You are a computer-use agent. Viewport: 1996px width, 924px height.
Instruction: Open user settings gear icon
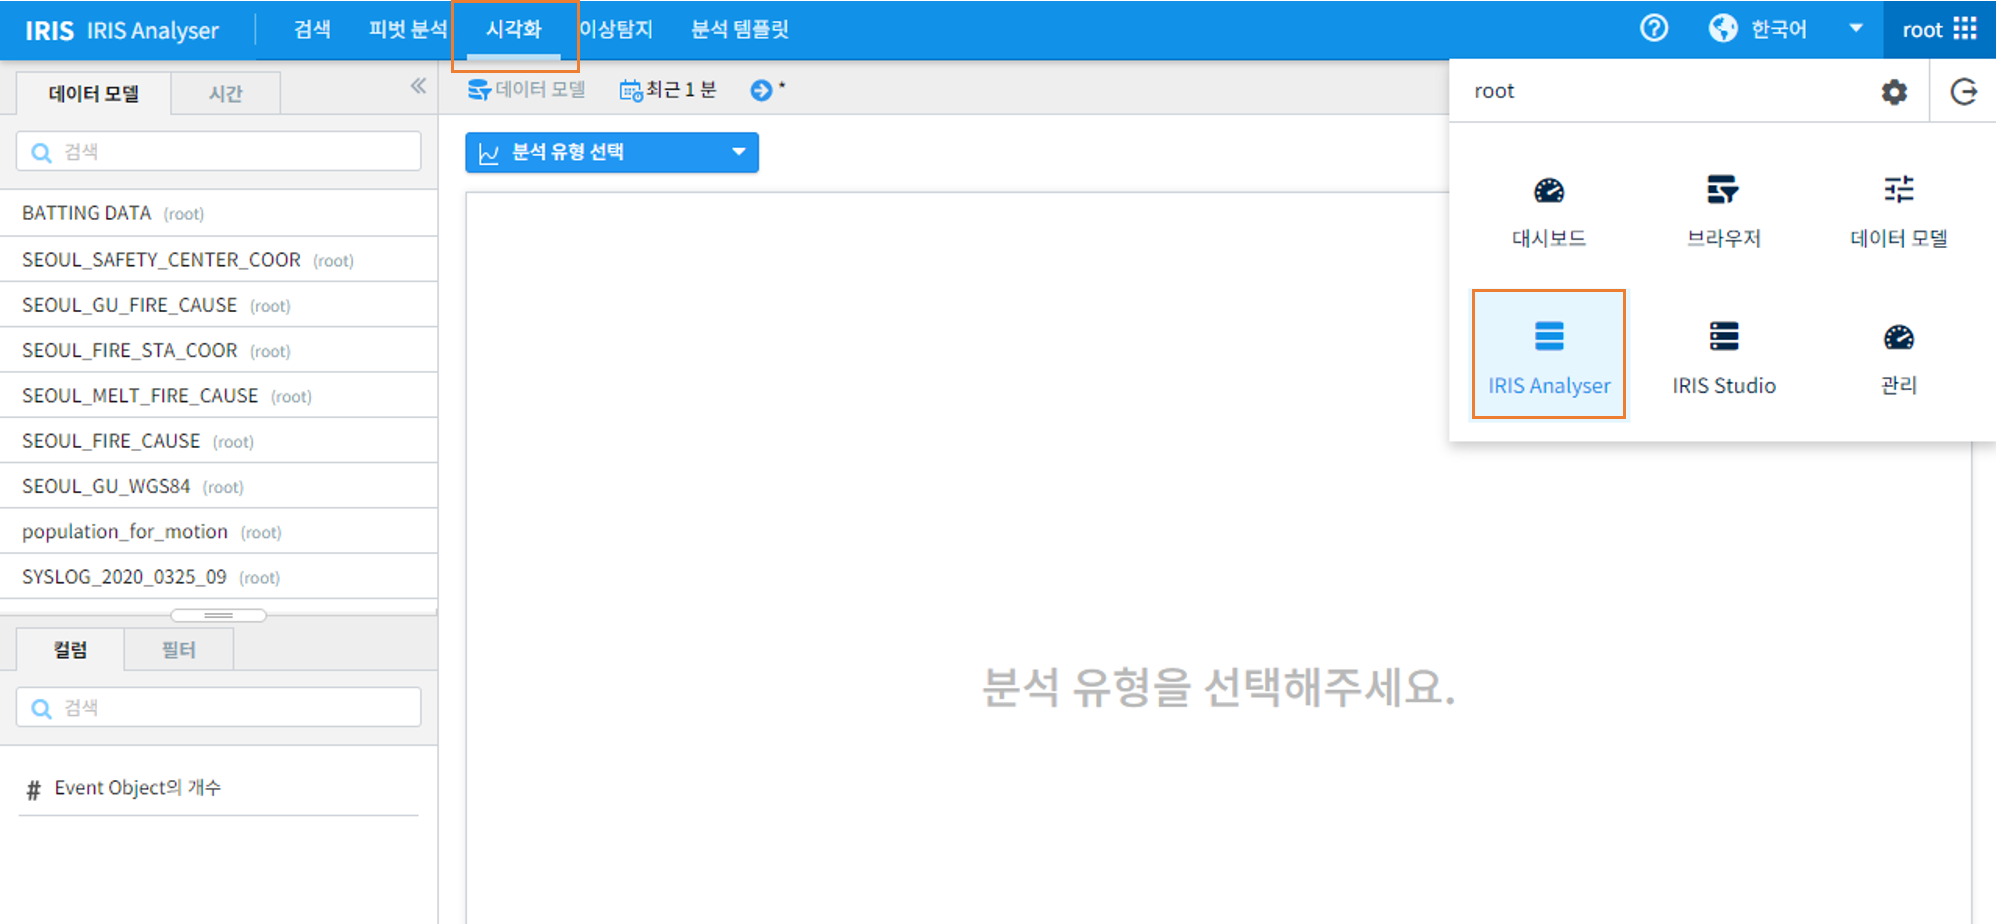click(x=1894, y=92)
